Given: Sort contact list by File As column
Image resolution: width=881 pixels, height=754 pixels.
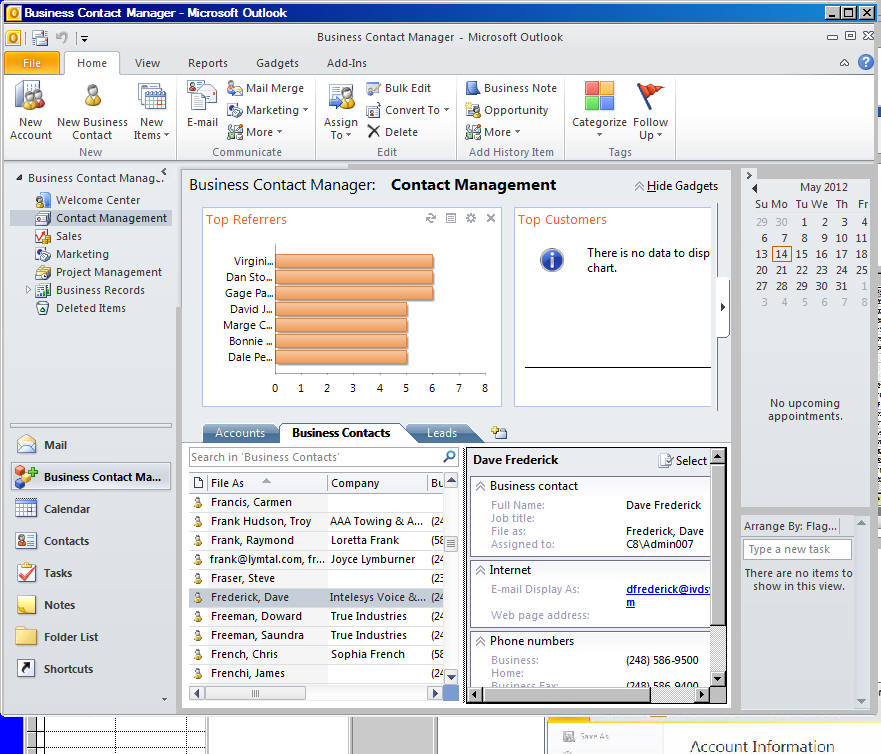Looking at the screenshot, I should tap(267, 483).
